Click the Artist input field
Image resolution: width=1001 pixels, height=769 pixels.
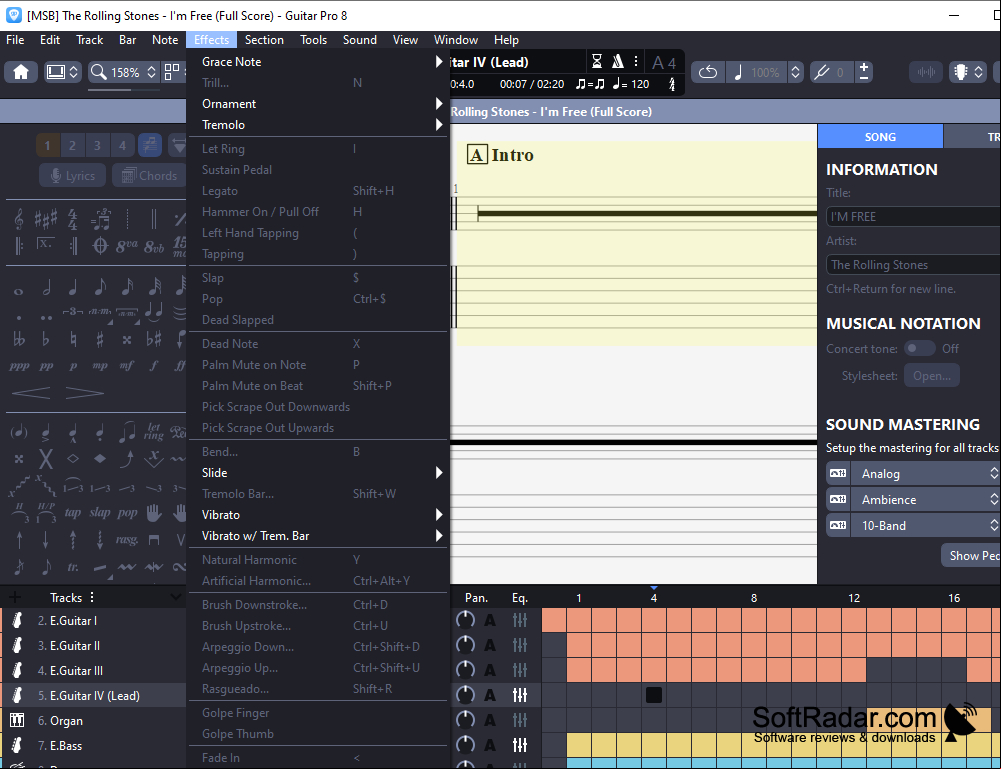point(914,265)
